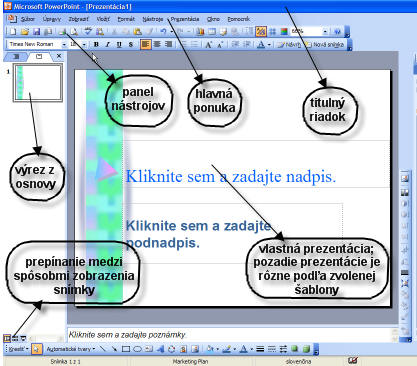Click the Insert WordArt icon
Image resolution: width=417 pixels, height=366 pixels.
point(160,349)
